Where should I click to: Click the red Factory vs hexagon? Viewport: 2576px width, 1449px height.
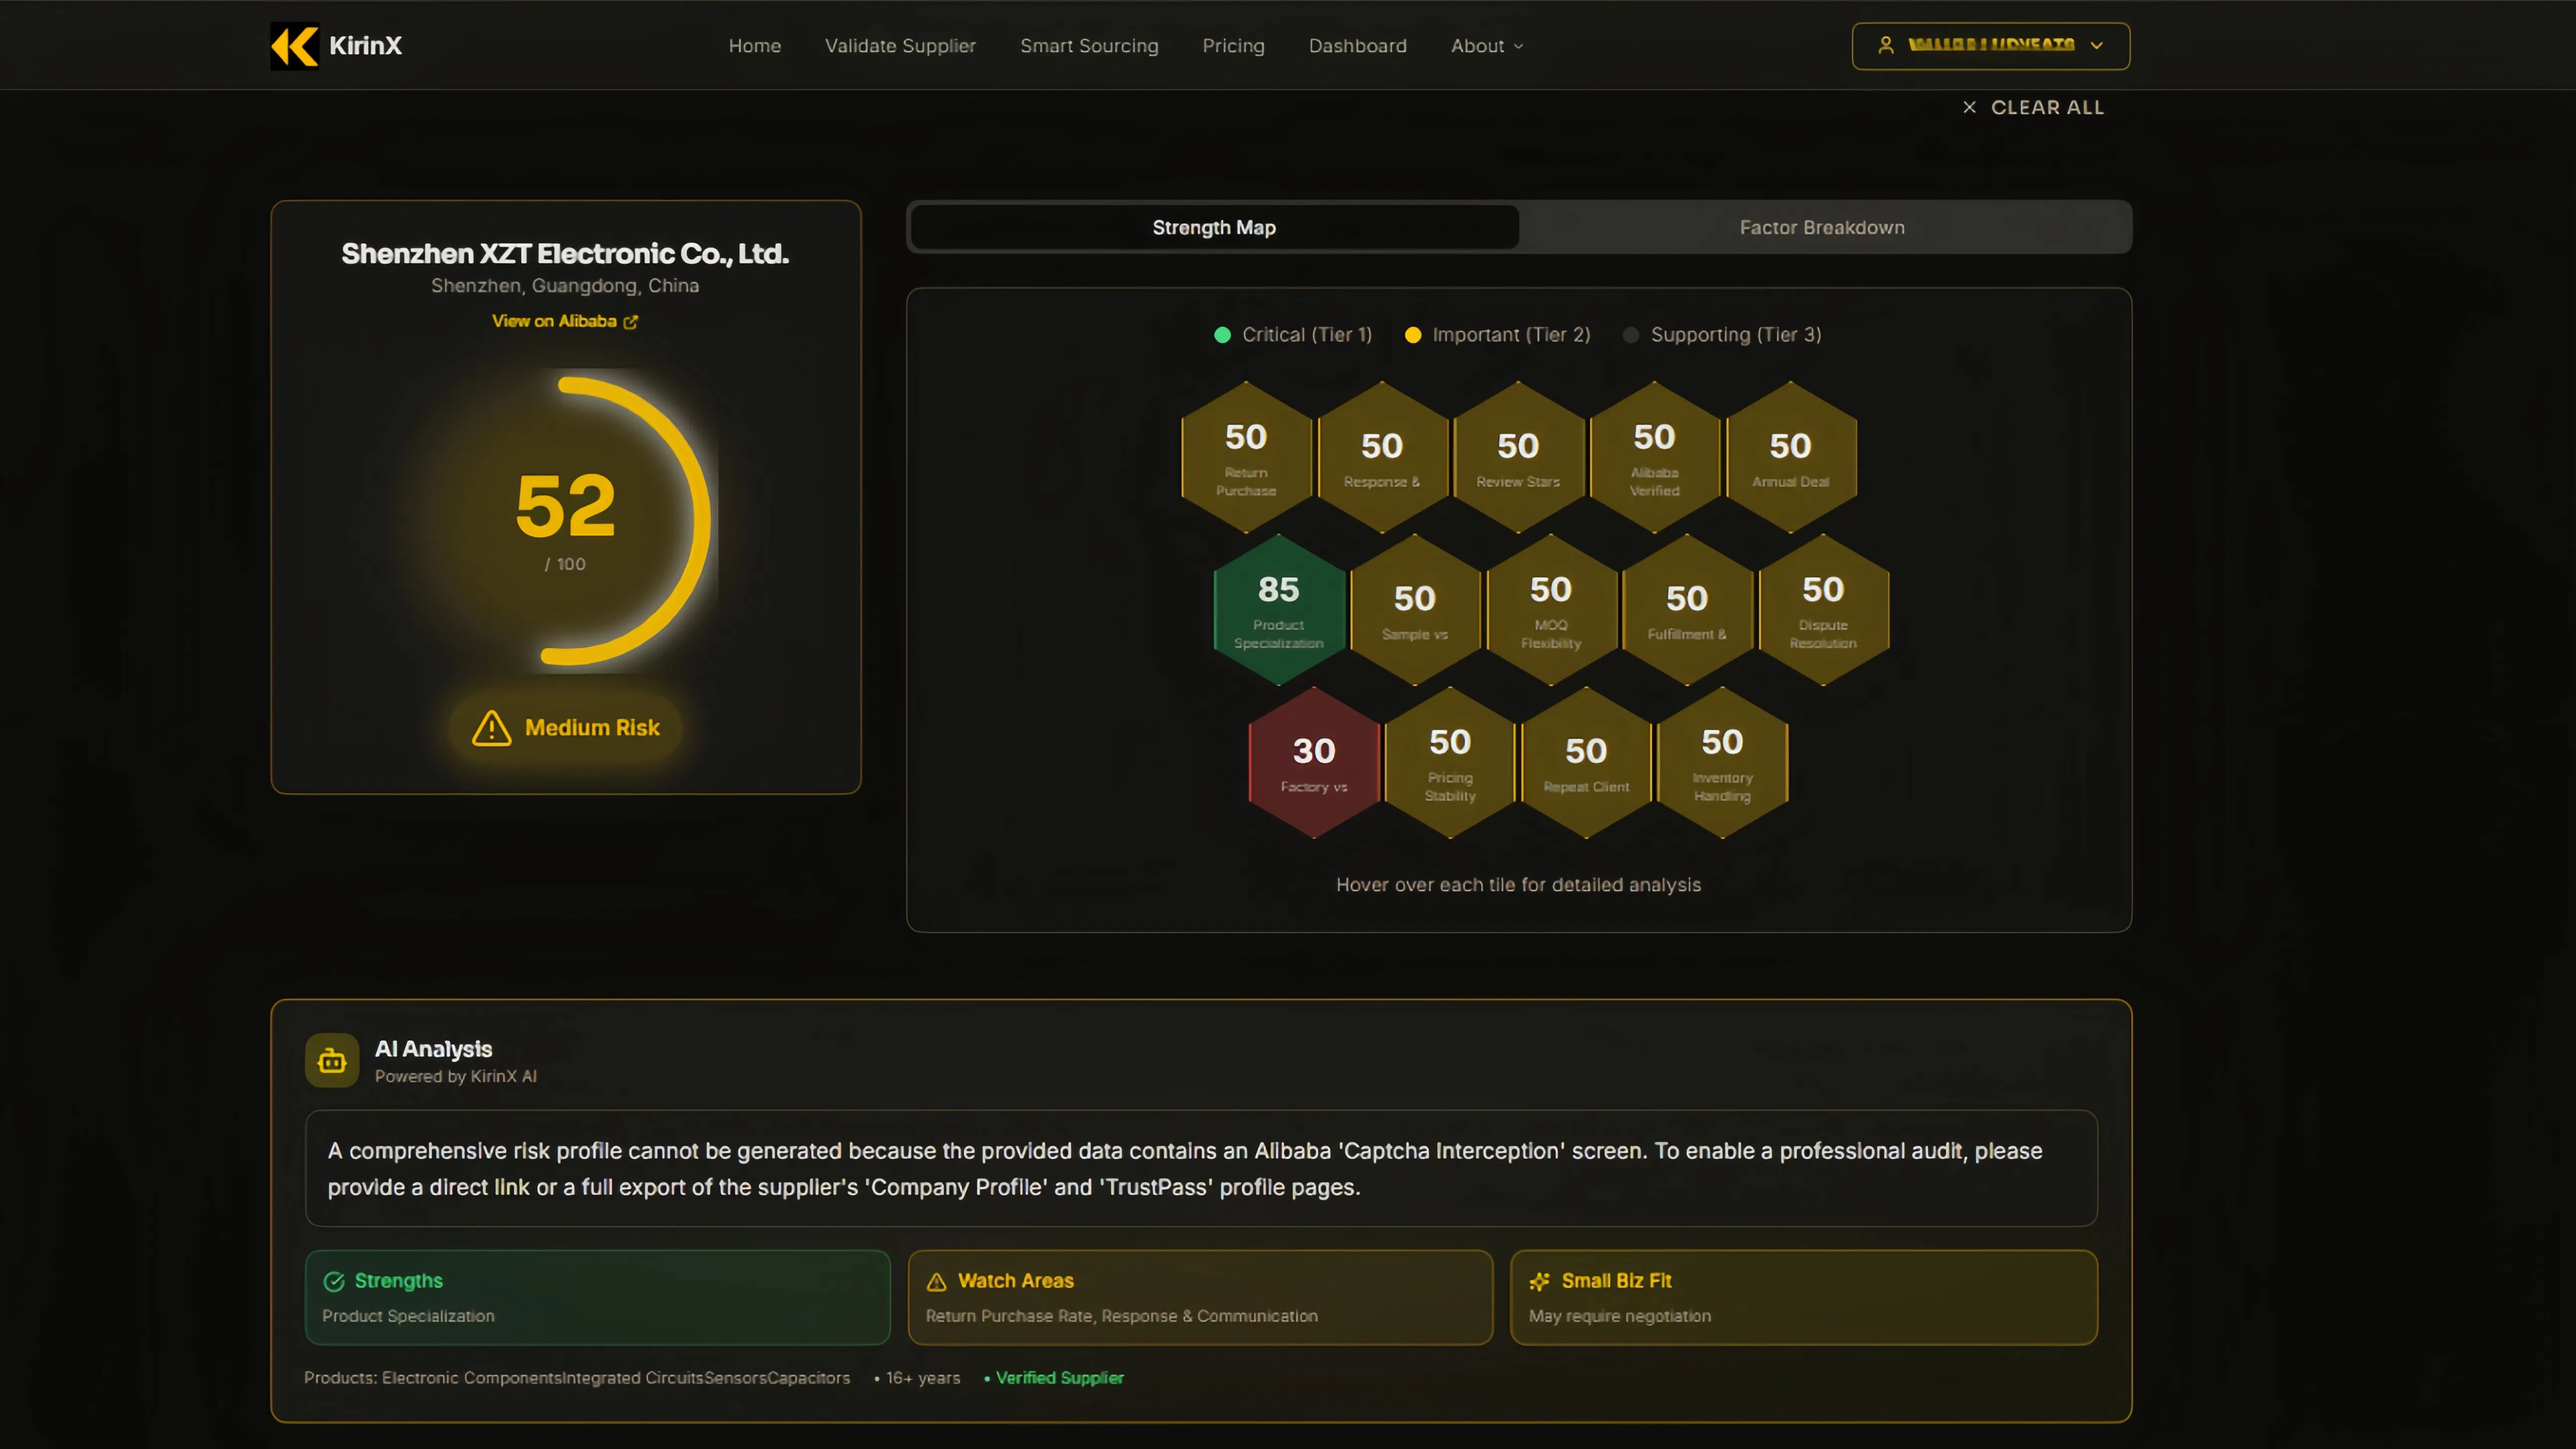click(x=1314, y=763)
